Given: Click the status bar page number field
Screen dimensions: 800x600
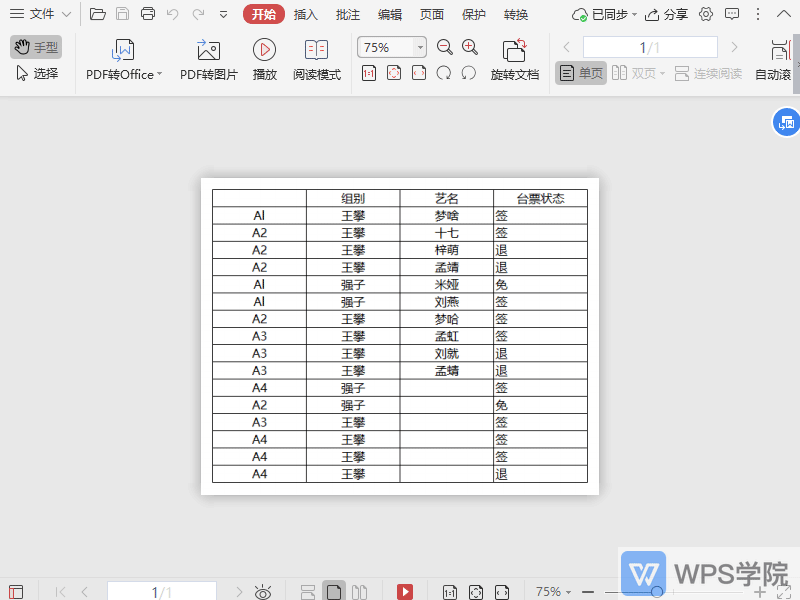Looking at the screenshot, I should [x=162, y=592].
